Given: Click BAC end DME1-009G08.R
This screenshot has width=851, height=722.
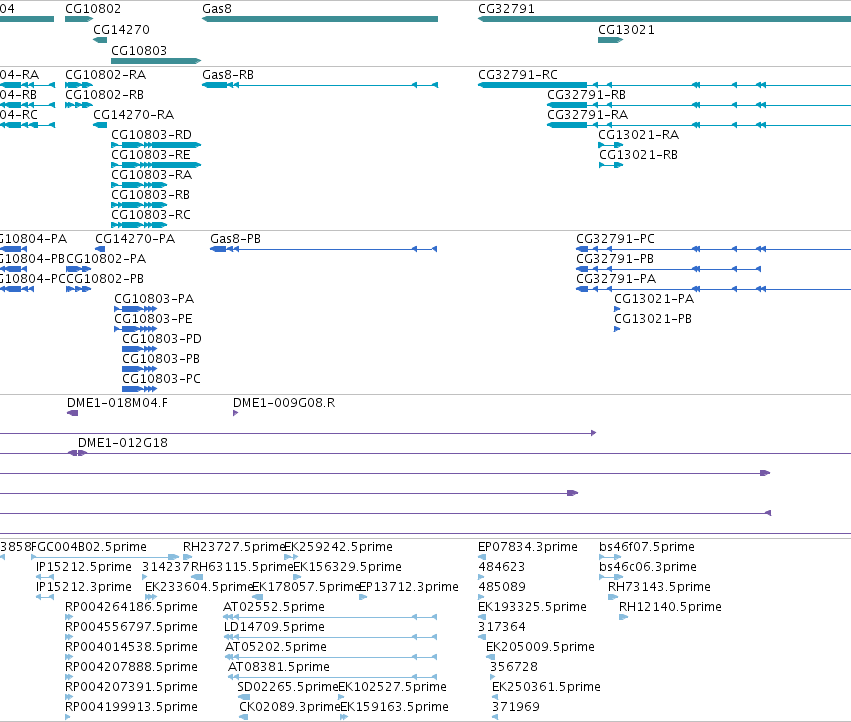Looking at the screenshot, I should tap(284, 403).
